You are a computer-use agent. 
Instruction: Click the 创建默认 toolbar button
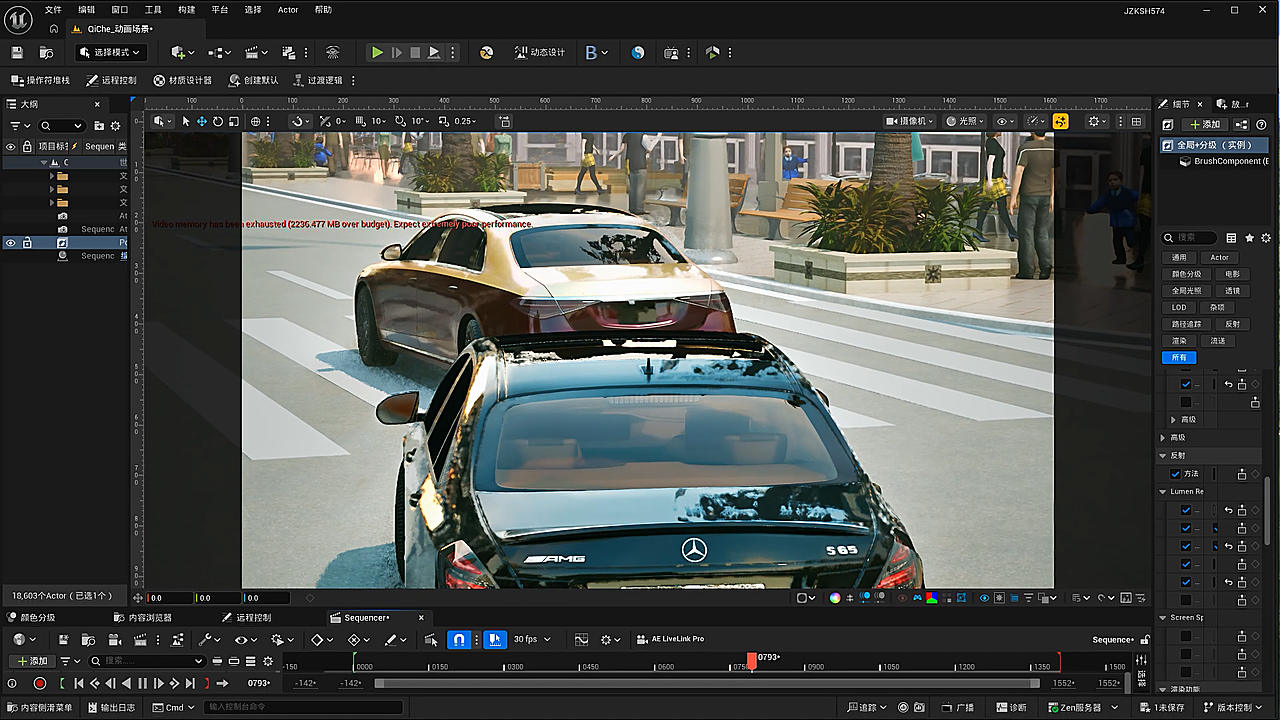coord(254,80)
